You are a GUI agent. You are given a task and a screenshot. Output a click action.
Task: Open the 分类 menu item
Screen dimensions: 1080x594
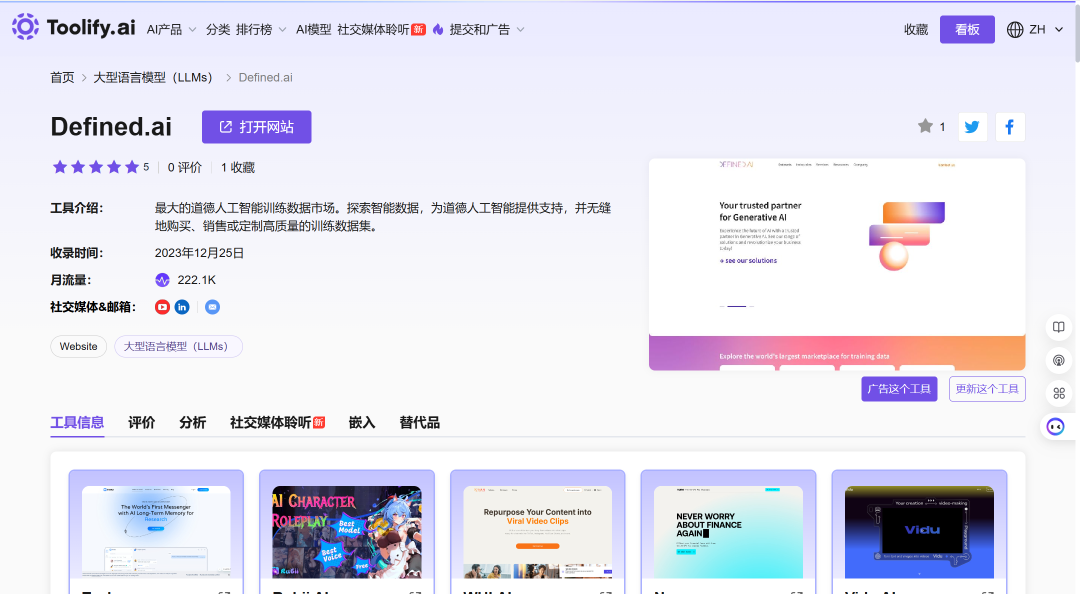[218, 30]
